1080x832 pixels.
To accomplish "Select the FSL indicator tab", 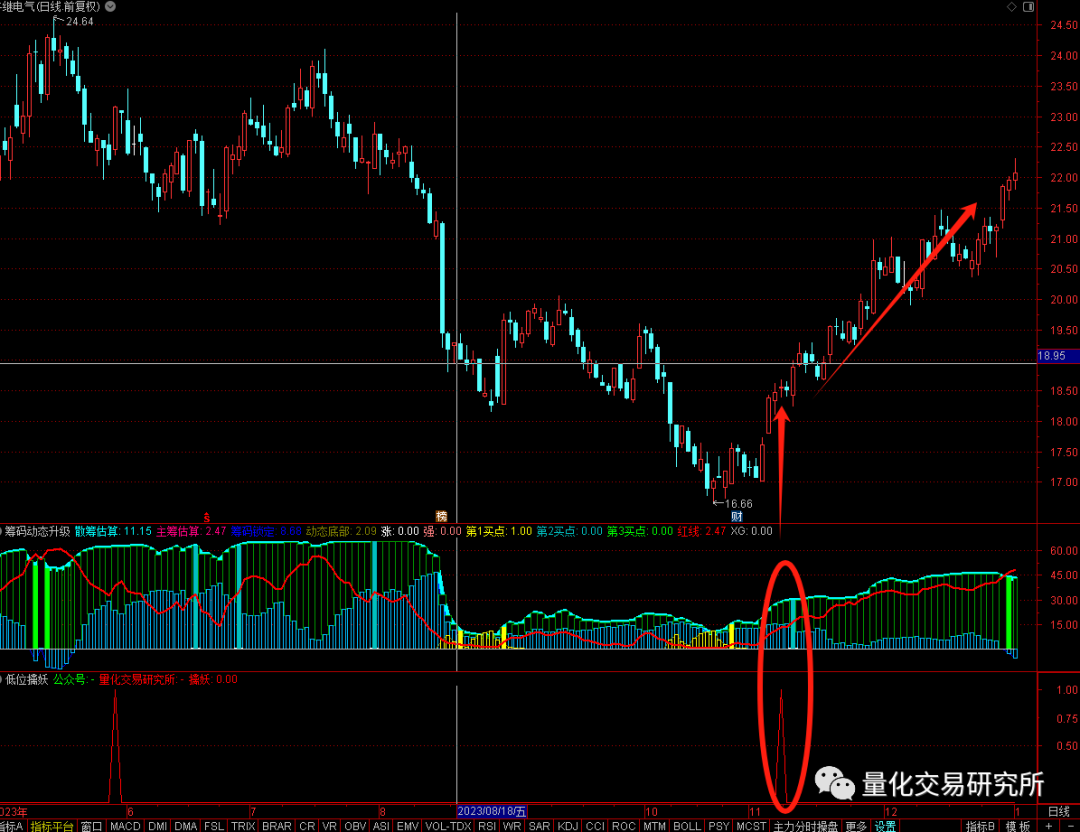I will pyautogui.click(x=214, y=826).
